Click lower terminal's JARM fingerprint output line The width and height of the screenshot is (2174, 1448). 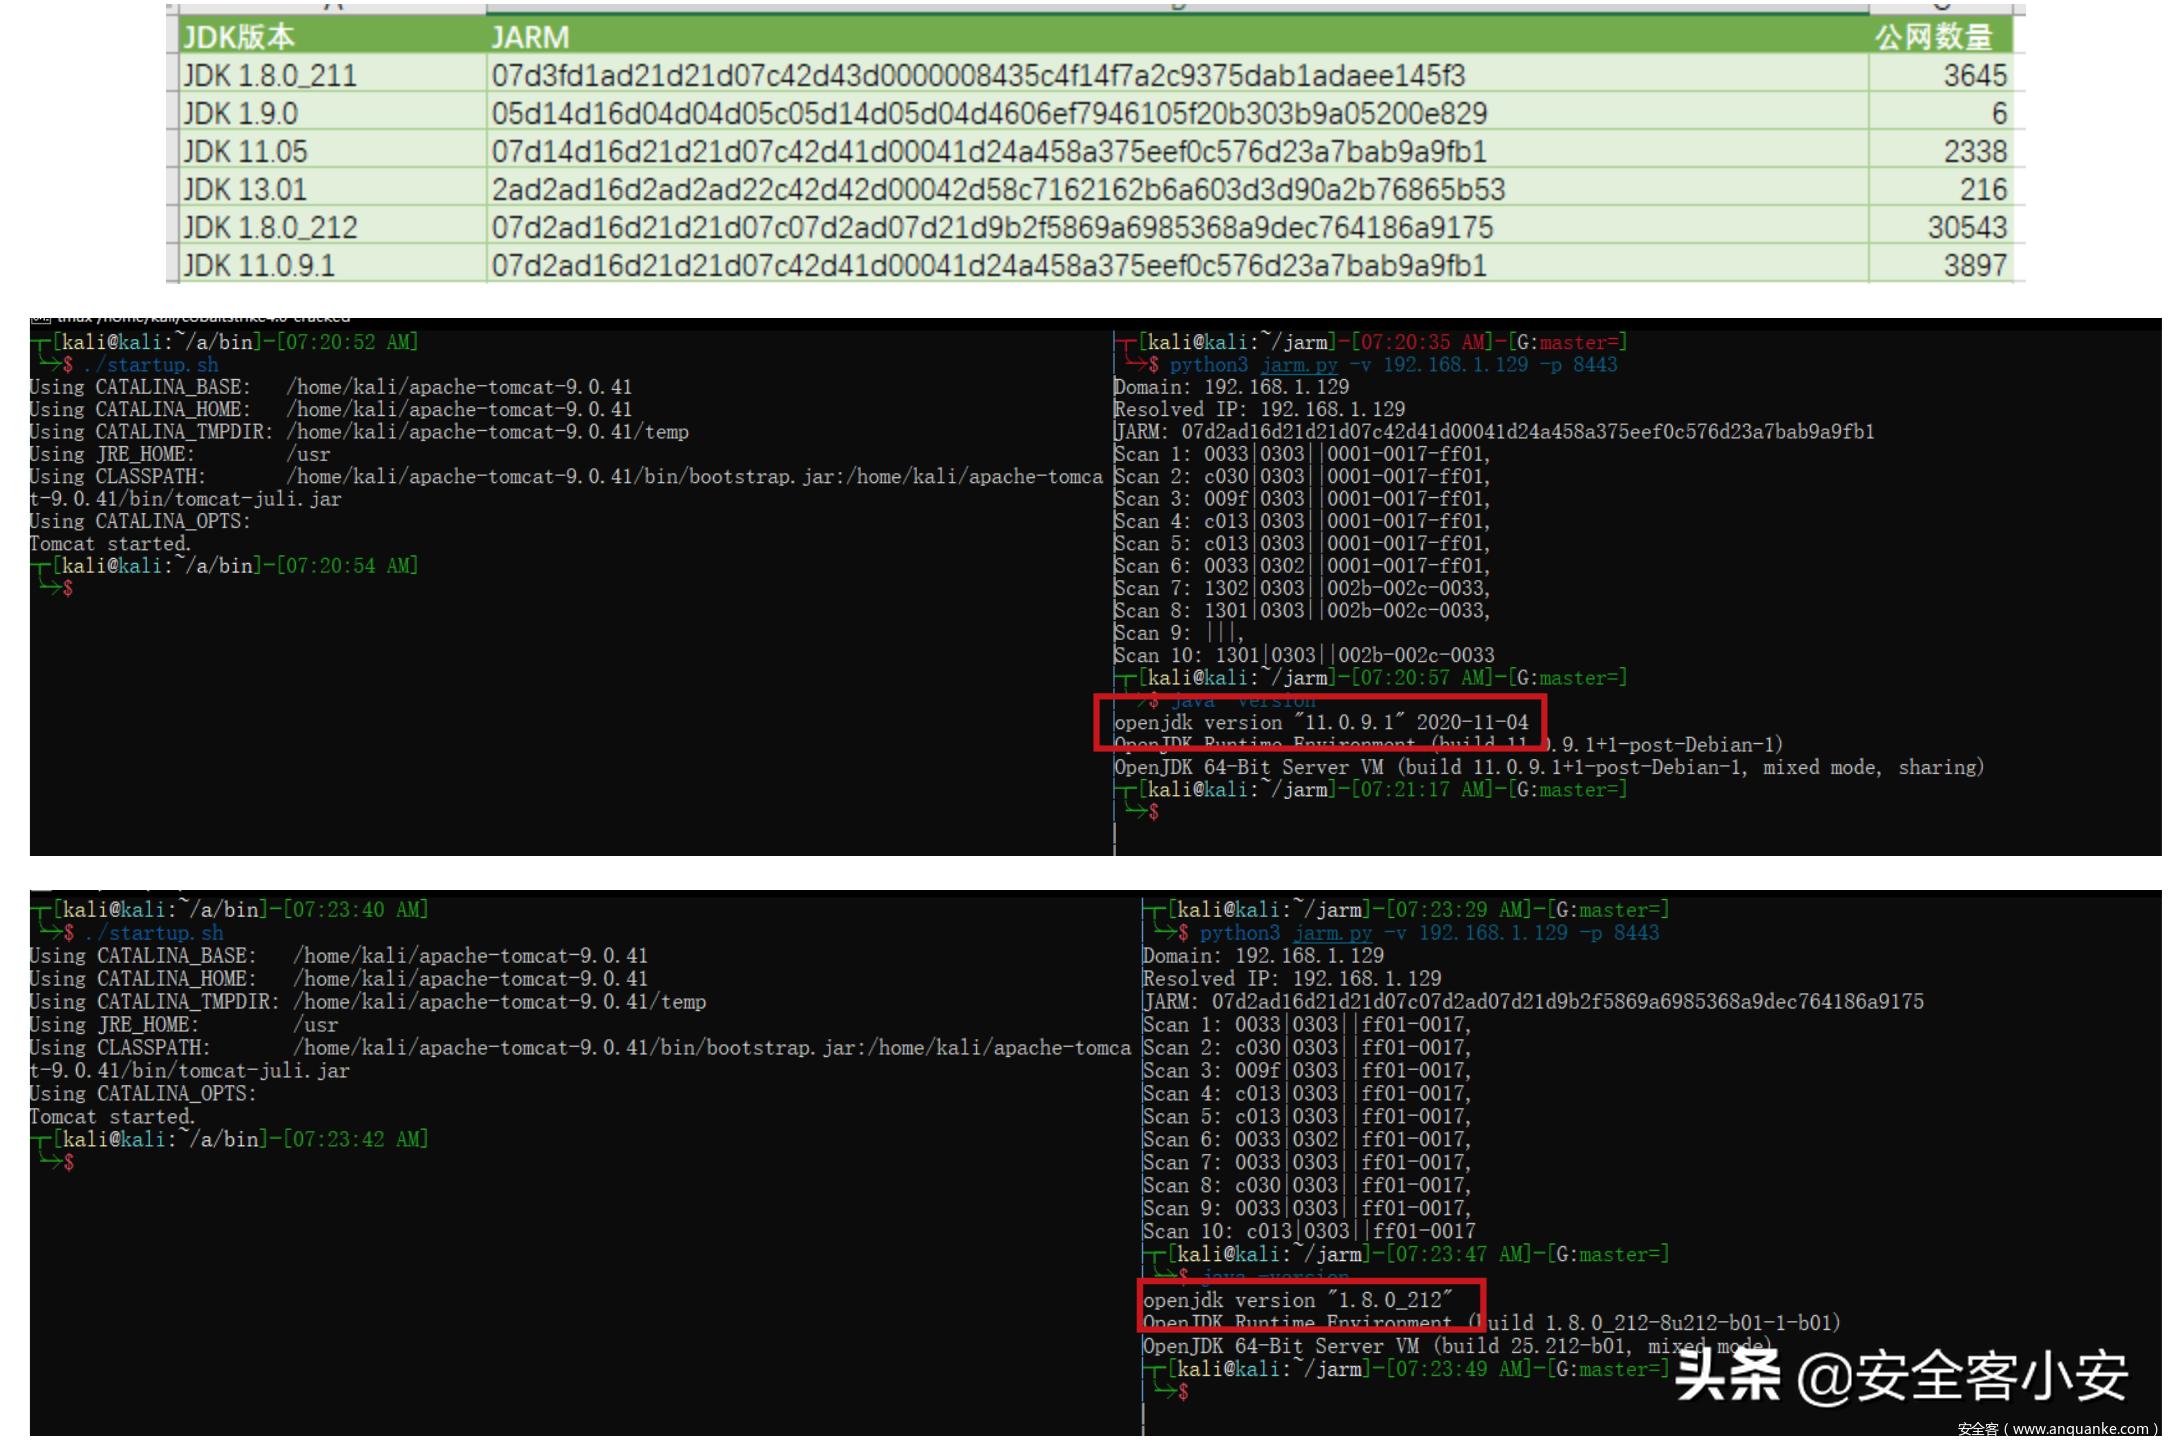(x=1532, y=1001)
